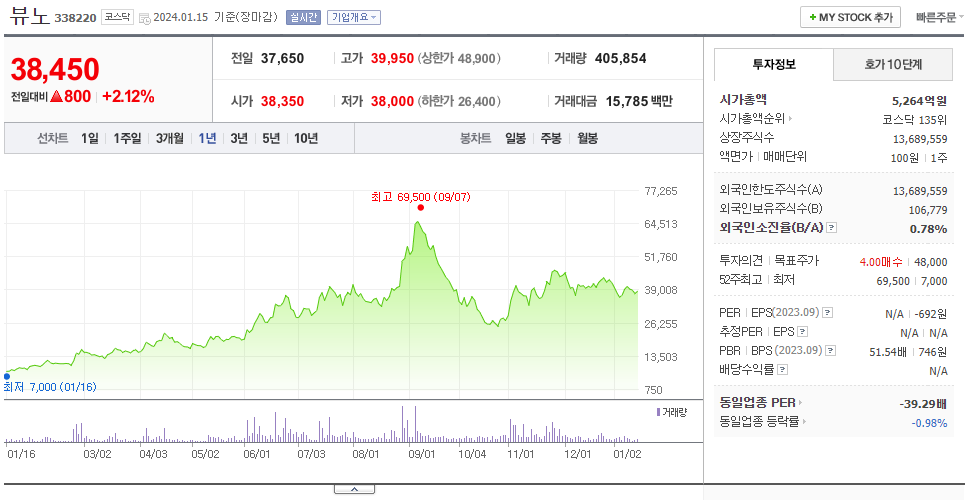
Task: Click the MY STOCK 추가 button
Action: (x=850, y=17)
